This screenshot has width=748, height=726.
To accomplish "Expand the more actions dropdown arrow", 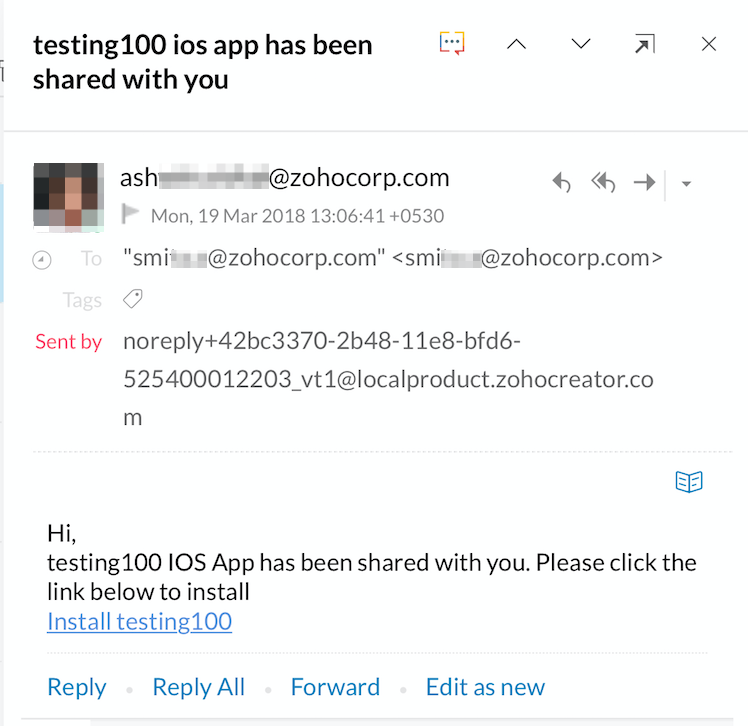I will [686, 183].
